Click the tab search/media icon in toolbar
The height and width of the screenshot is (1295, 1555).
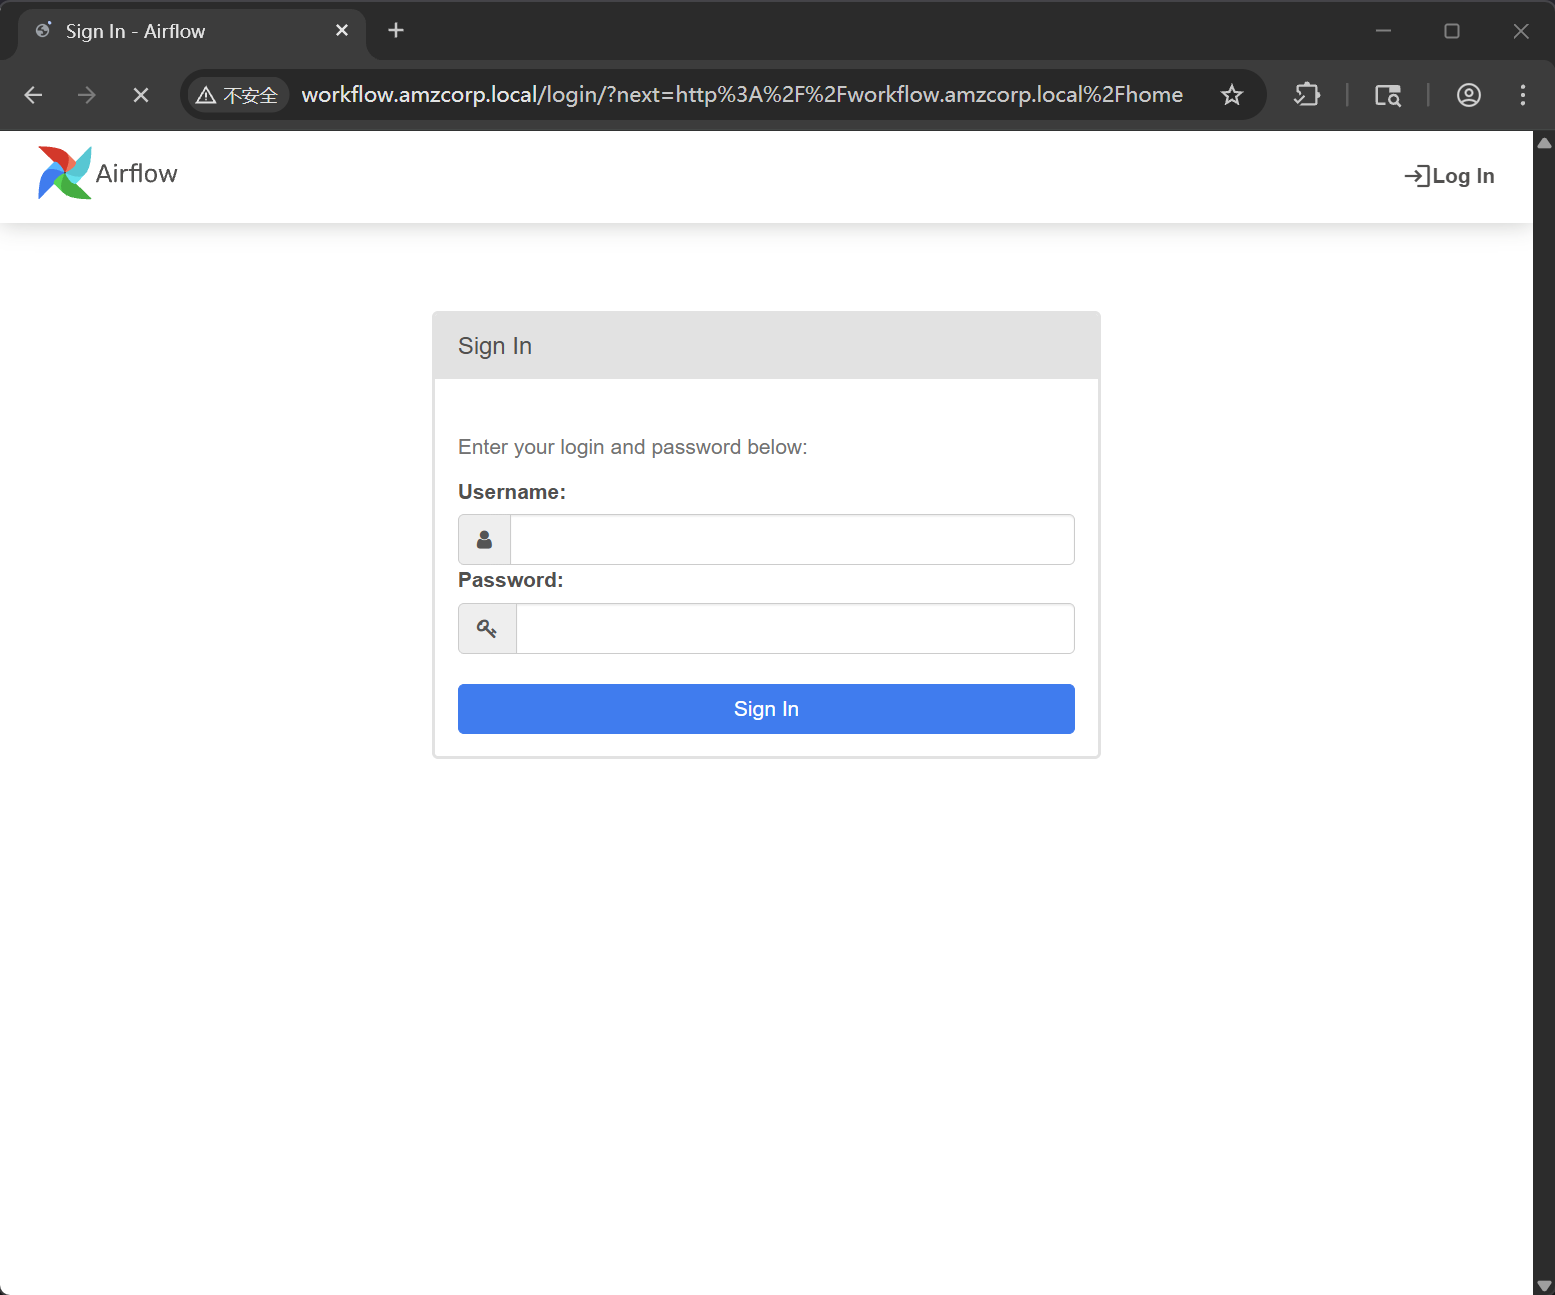tap(1387, 95)
